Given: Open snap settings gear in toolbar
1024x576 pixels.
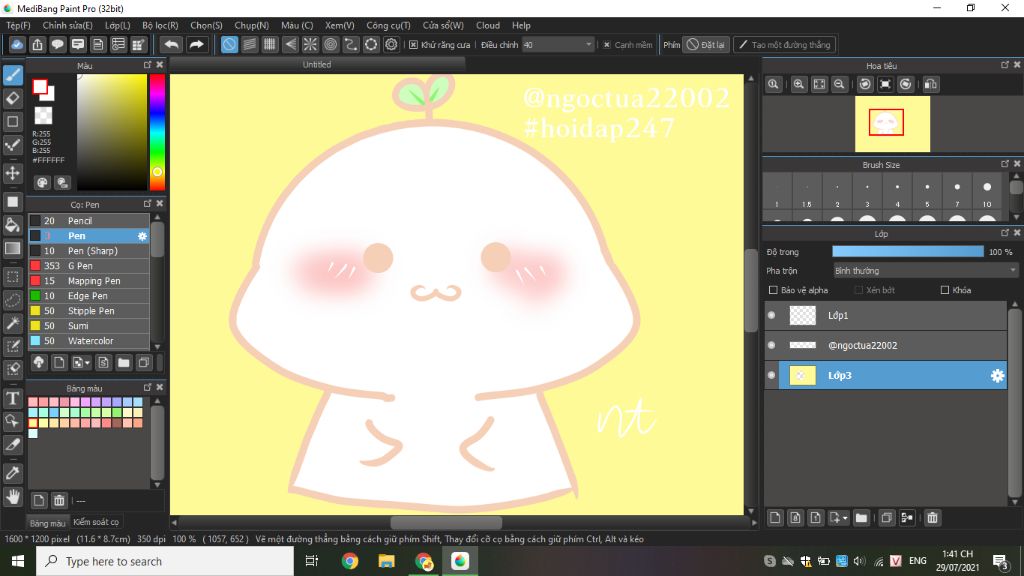Looking at the screenshot, I should tap(391, 44).
